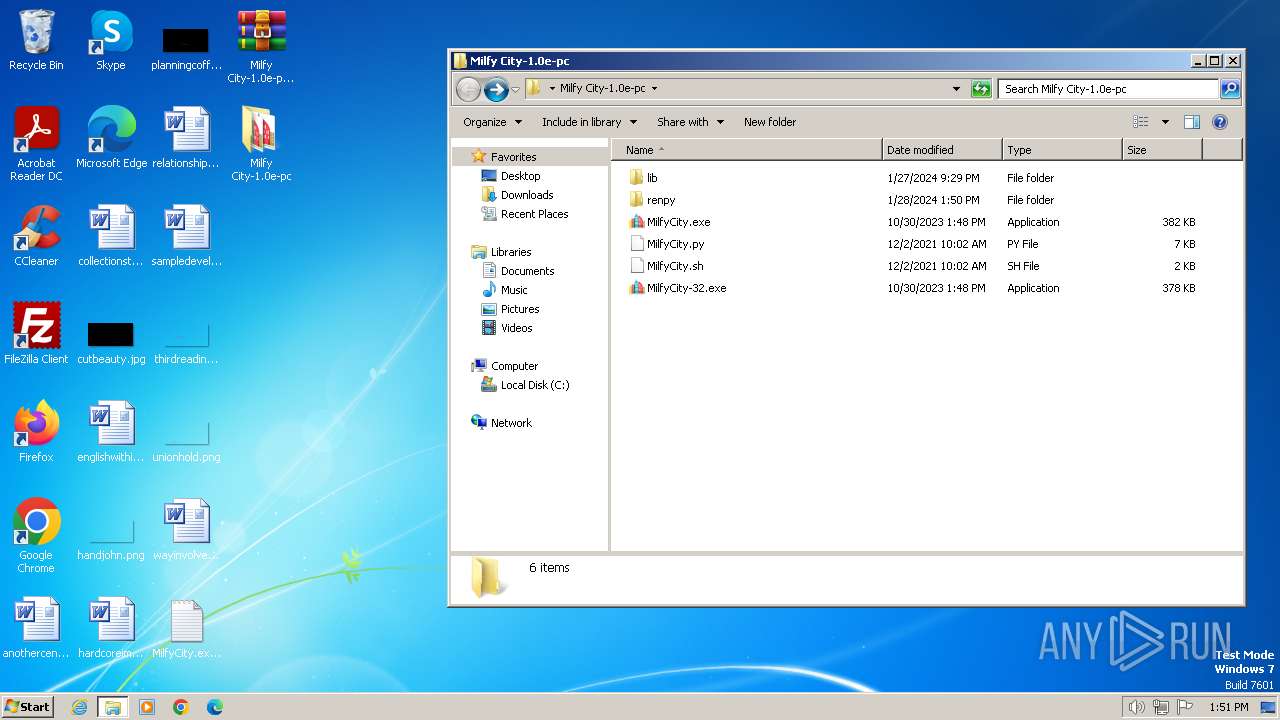Click the New folder button
This screenshot has height=720, width=1280.
[x=770, y=122]
